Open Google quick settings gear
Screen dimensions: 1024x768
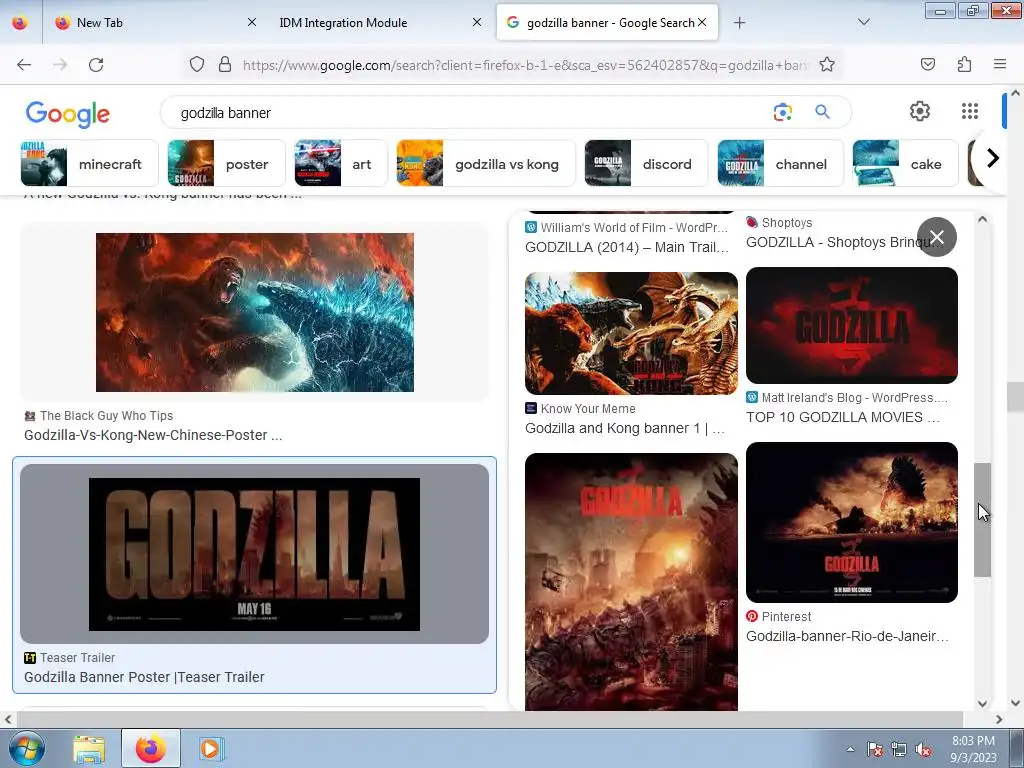pyautogui.click(x=920, y=111)
